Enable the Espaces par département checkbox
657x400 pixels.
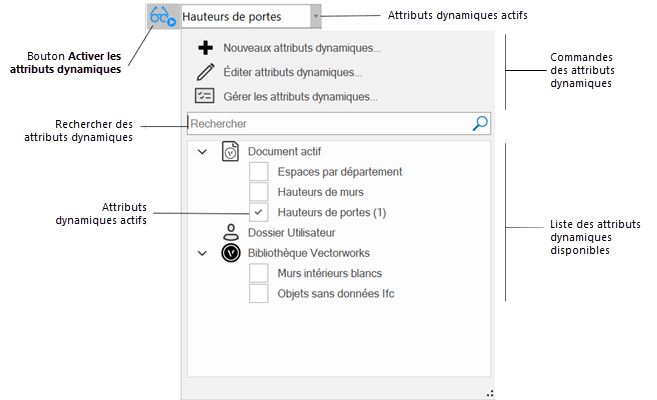click(258, 172)
